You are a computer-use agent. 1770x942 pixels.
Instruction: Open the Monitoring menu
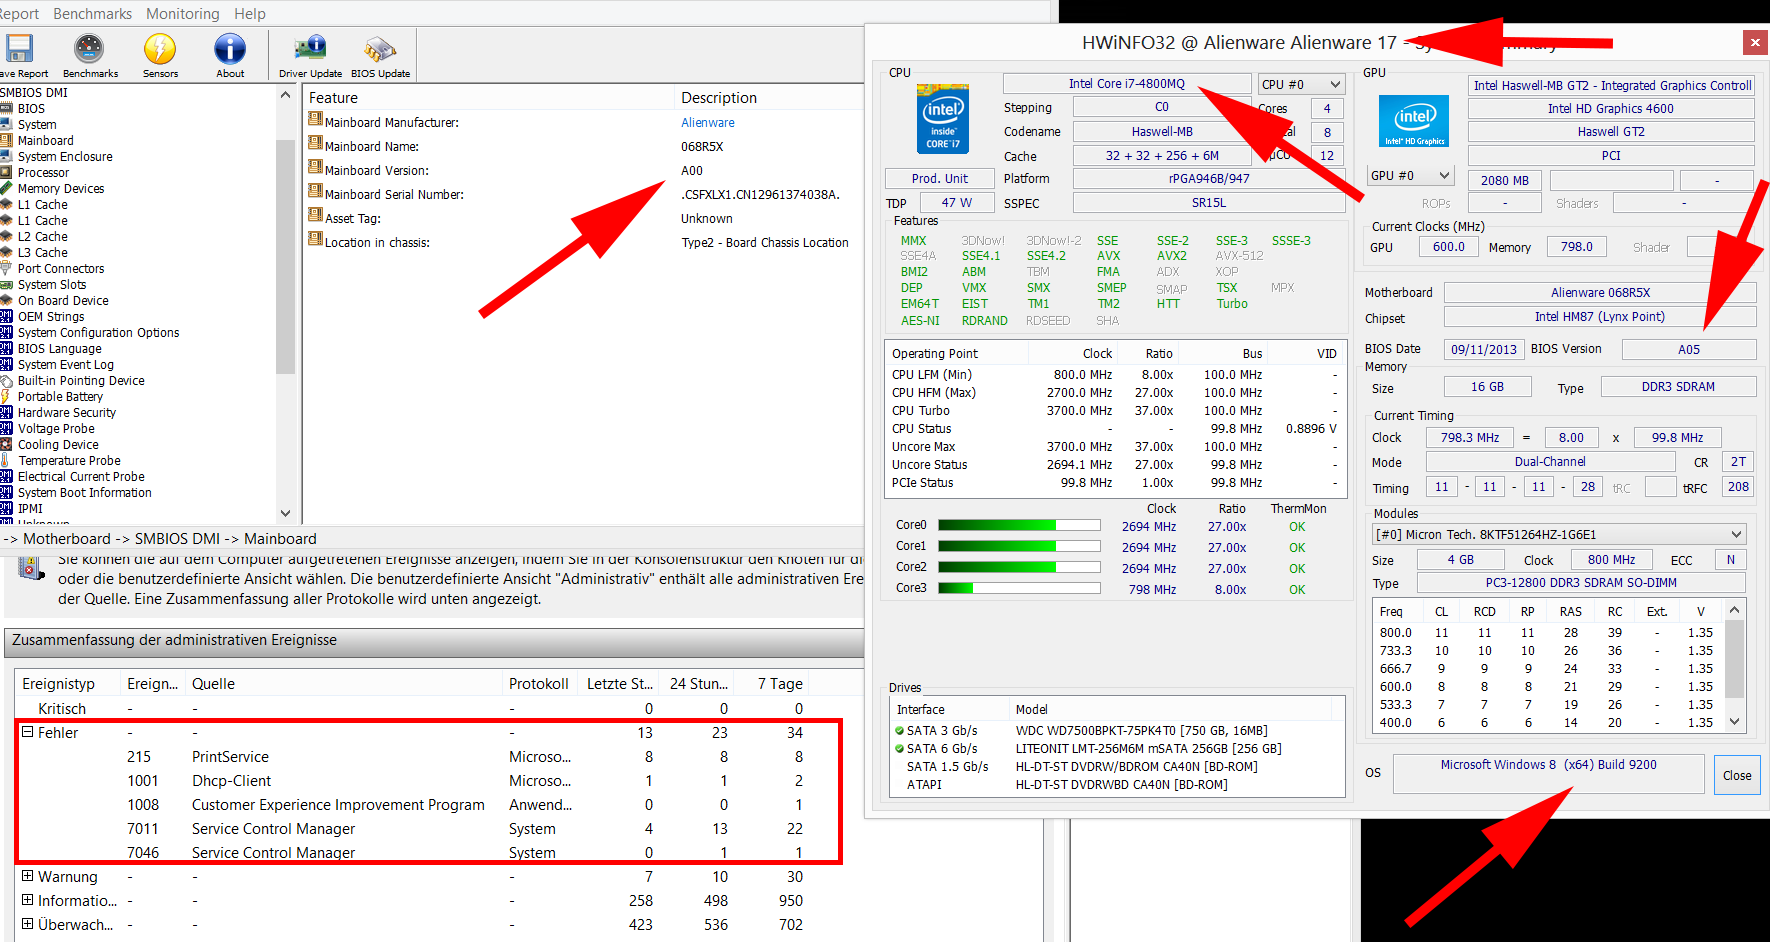(x=183, y=14)
